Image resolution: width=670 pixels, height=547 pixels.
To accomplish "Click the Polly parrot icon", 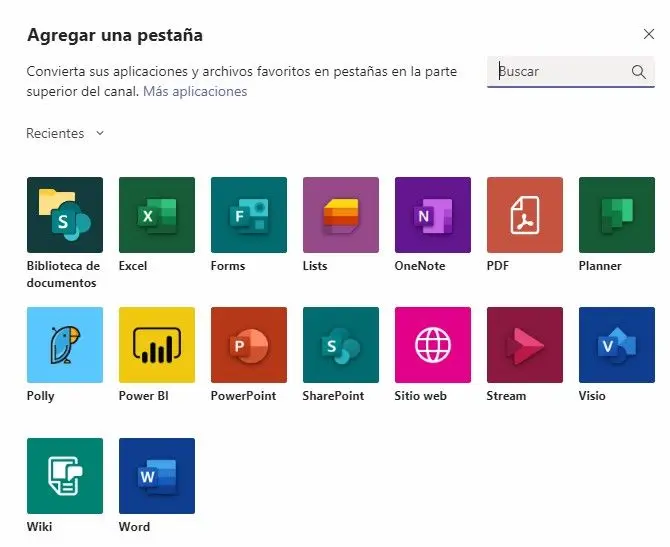I will tap(64, 345).
